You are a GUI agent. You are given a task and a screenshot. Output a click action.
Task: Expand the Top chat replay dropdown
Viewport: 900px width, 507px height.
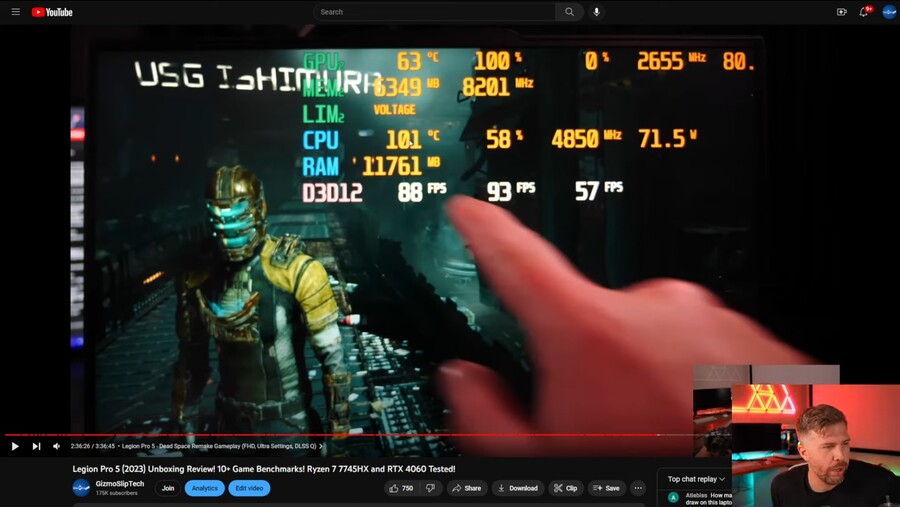point(696,479)
